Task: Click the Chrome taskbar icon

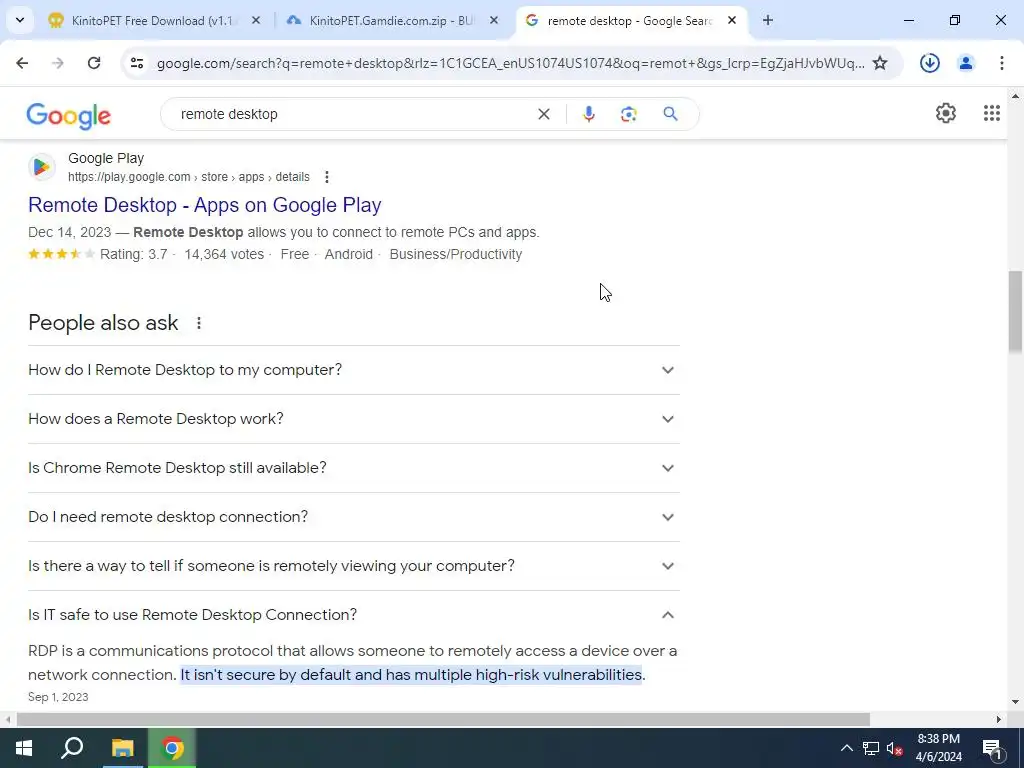Action: tap(172, 748)
